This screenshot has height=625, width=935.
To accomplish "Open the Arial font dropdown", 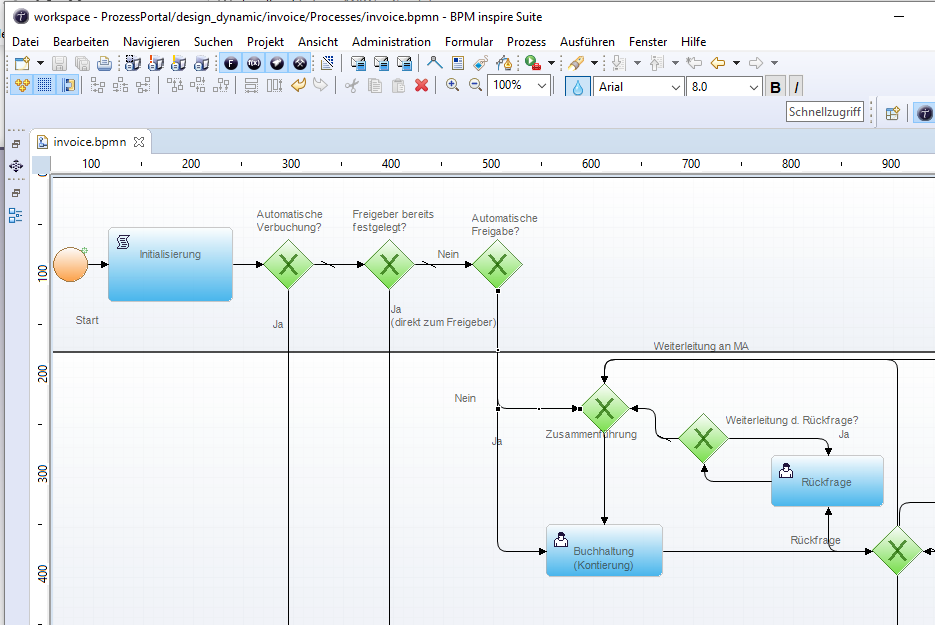I will (x=676, y=87).
